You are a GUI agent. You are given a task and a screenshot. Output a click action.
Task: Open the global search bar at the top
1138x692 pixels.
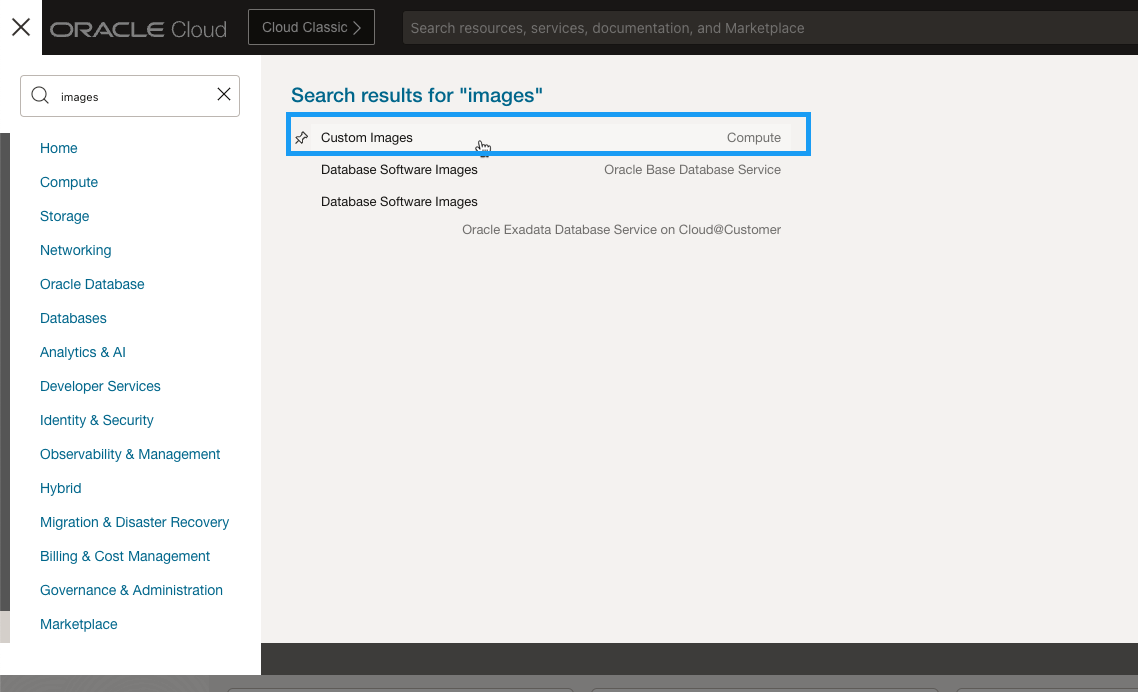pos(700,27)
